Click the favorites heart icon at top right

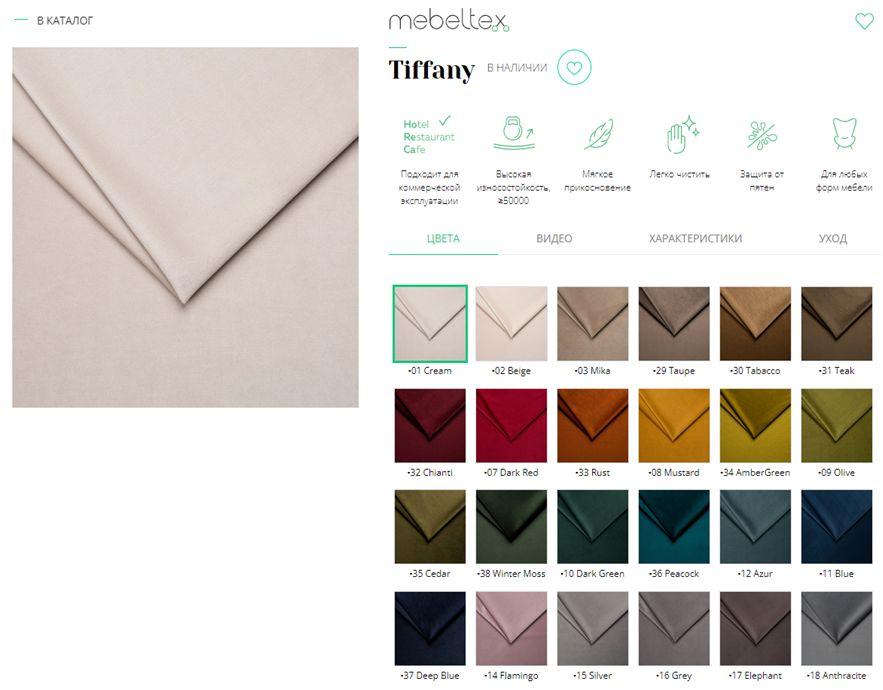[864, 21]
